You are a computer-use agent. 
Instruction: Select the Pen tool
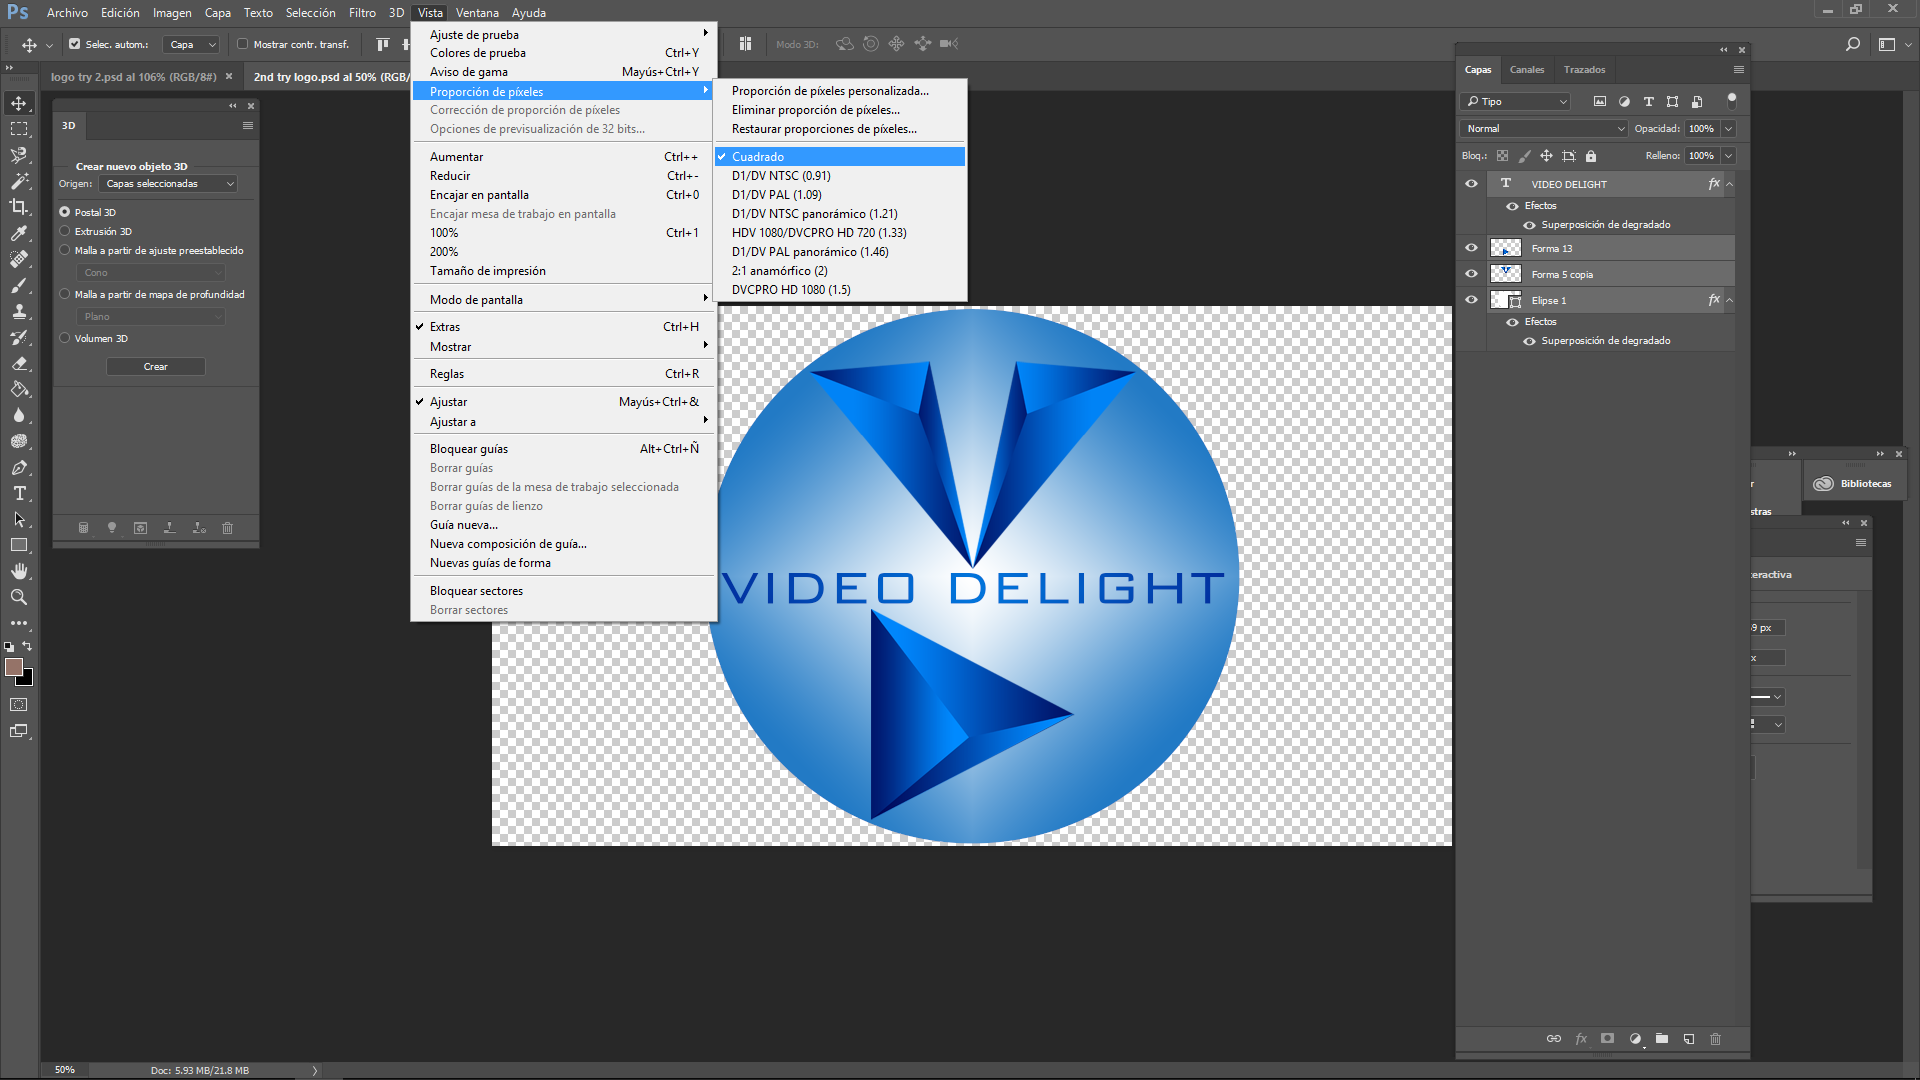pyautogui.click(x=19, y=467)
